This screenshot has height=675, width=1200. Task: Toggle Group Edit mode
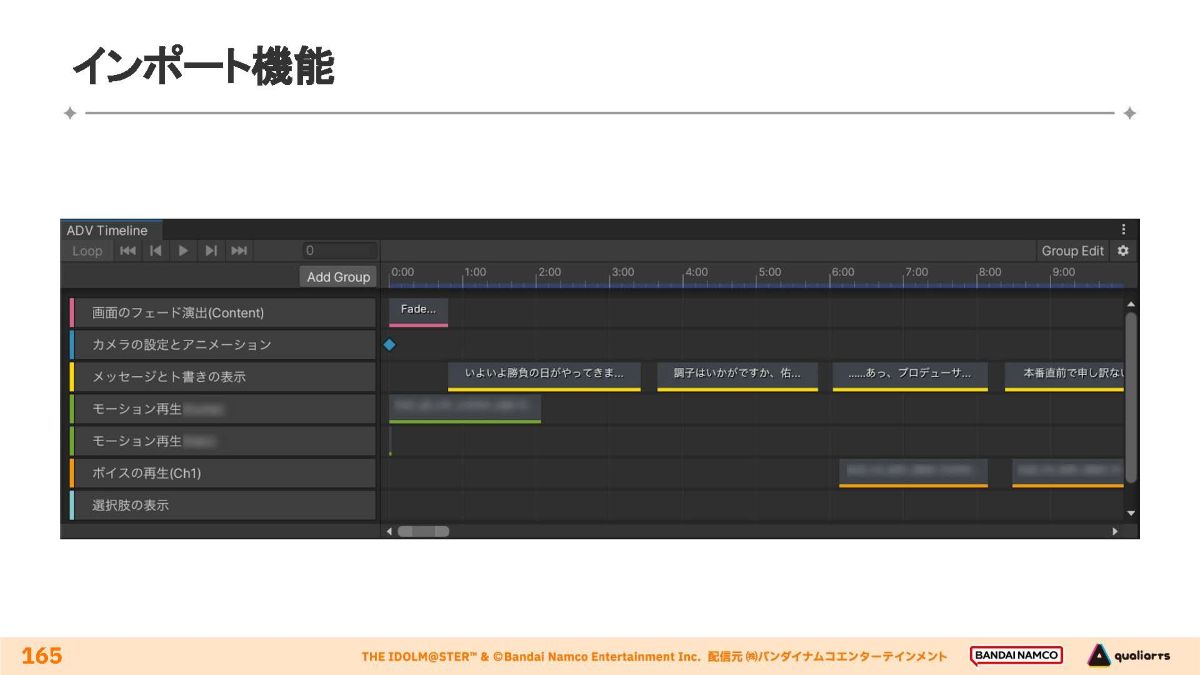(1072, 251)
